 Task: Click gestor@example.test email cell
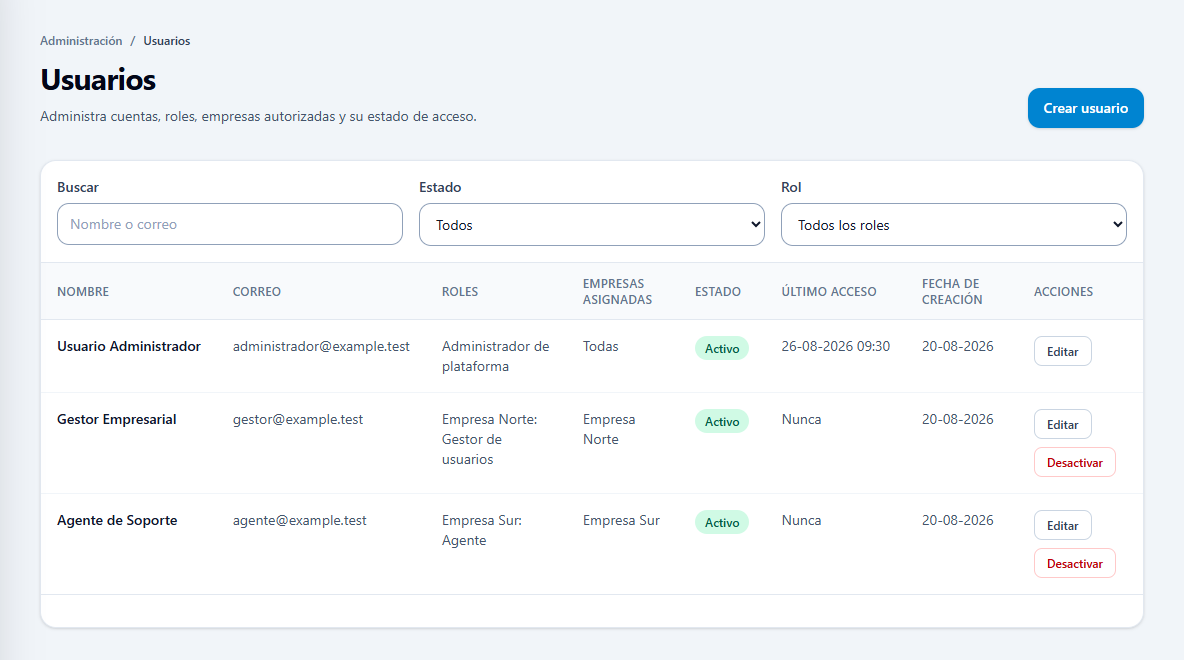[x=298, y=419]
